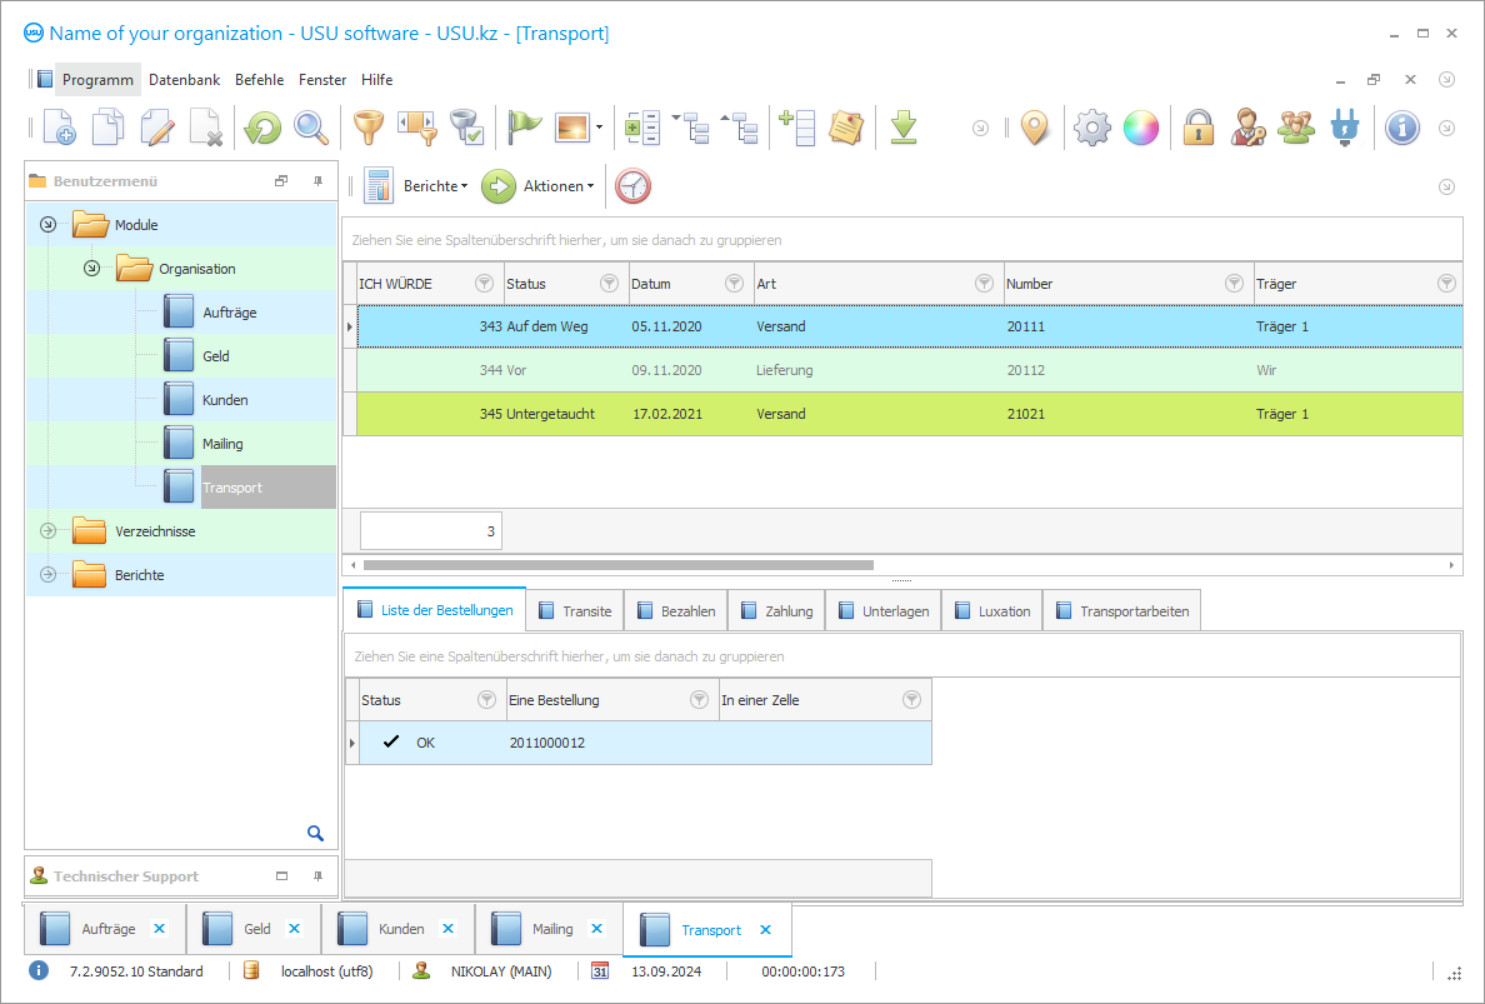Screen dimensions: 1485x1004
Task: Select Kunden in the module tree
Action: point(225,400)
